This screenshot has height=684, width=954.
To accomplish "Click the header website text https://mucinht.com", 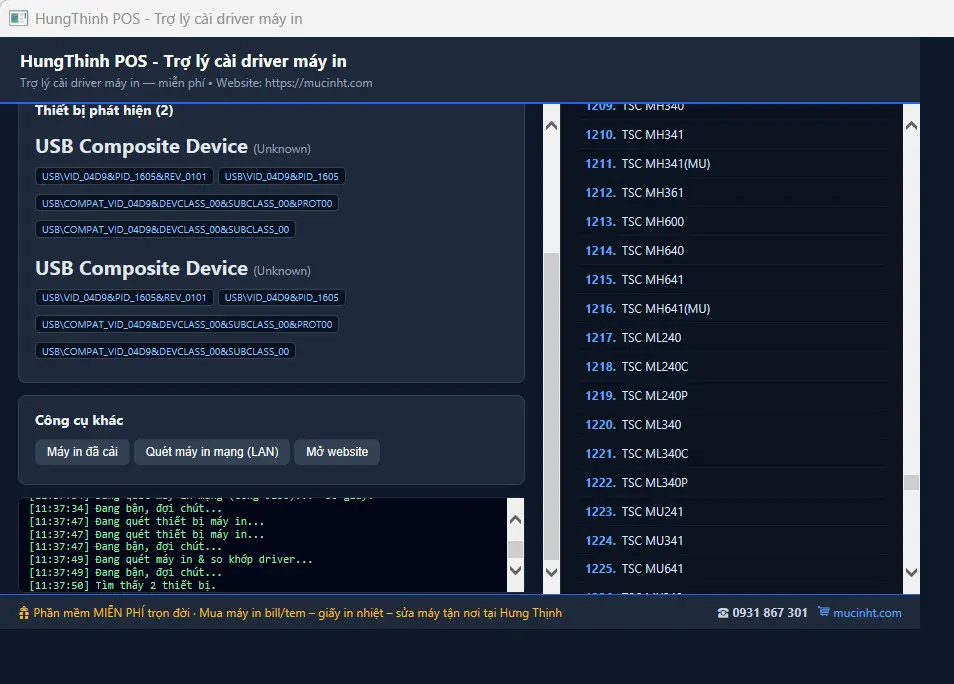I will click(319, 83).
